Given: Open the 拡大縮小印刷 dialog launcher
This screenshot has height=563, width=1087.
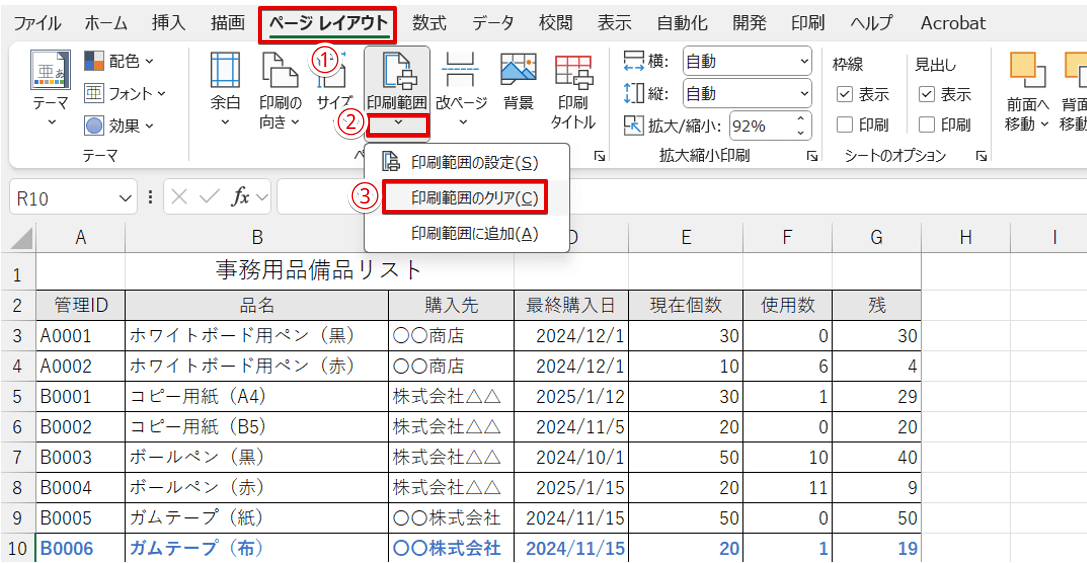Looking at the screenshot, I should pyautogui.click(x=812, y=157).
